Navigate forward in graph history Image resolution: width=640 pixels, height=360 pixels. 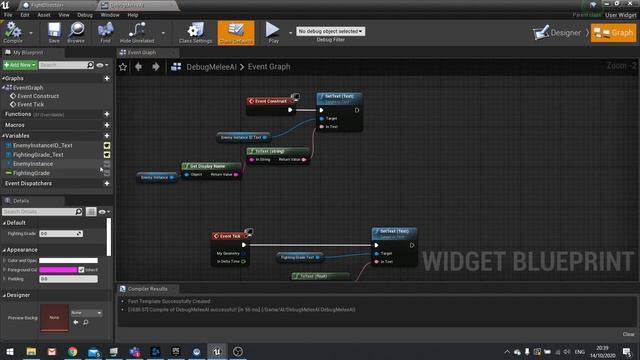coord(156,67)
